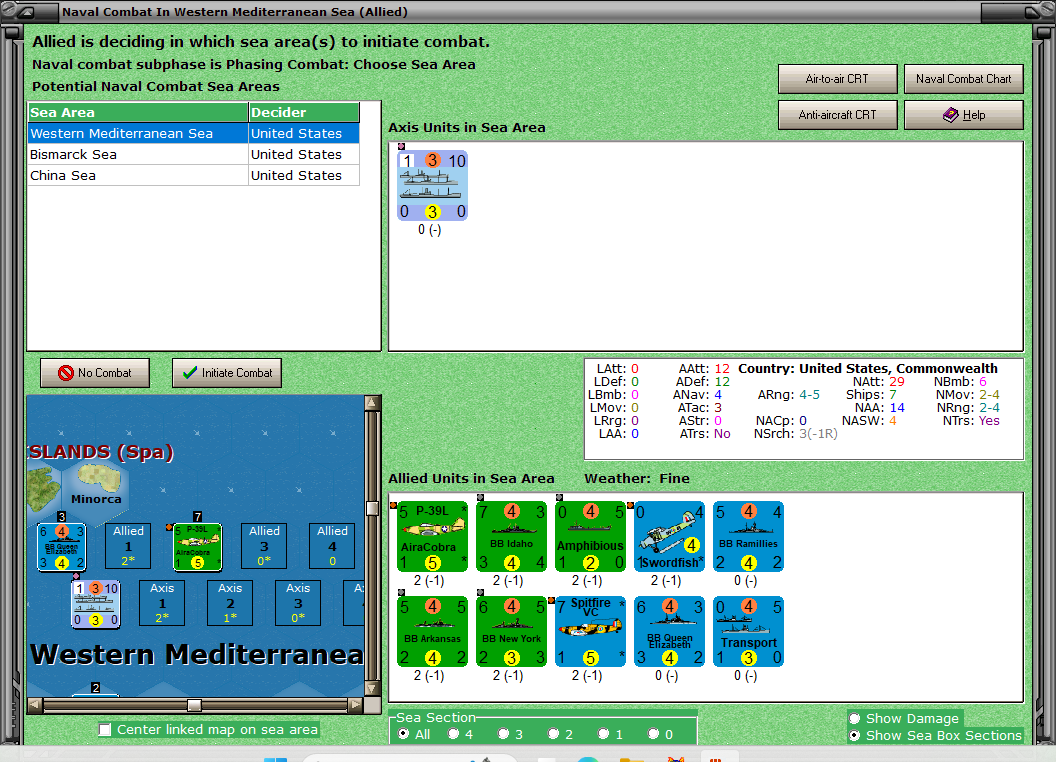Click Allied sea box section 1
This screenshot has width=1056, height=762.
point(128,546)
